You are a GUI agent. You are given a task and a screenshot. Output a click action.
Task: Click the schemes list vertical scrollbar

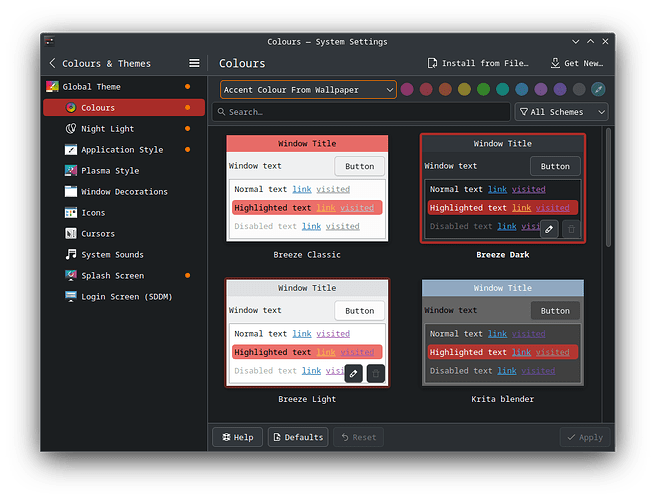[x=608, y=187]
